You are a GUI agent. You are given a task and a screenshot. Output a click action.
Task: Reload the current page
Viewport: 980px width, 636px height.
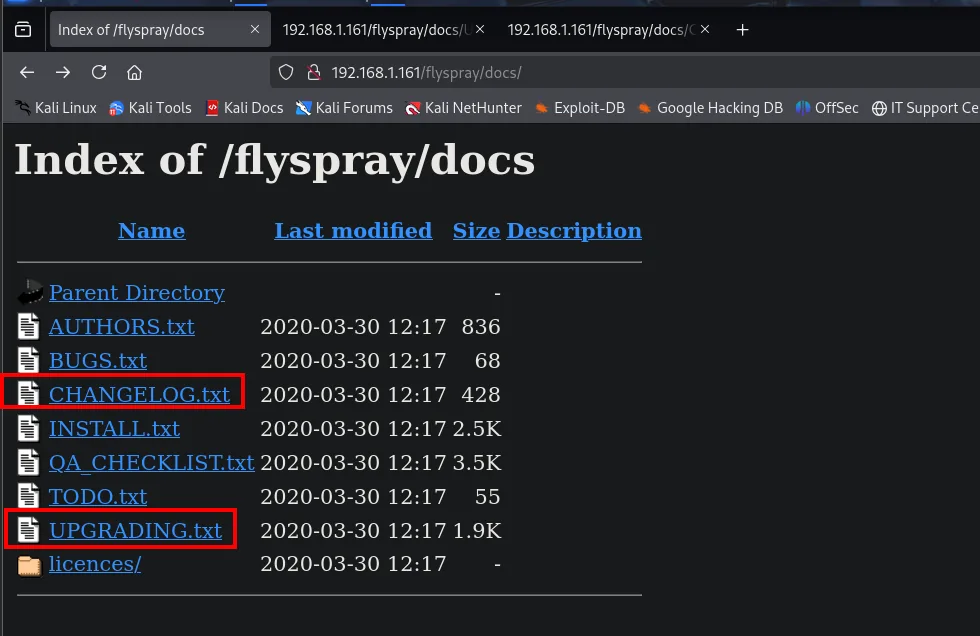[x=99, y=72]
